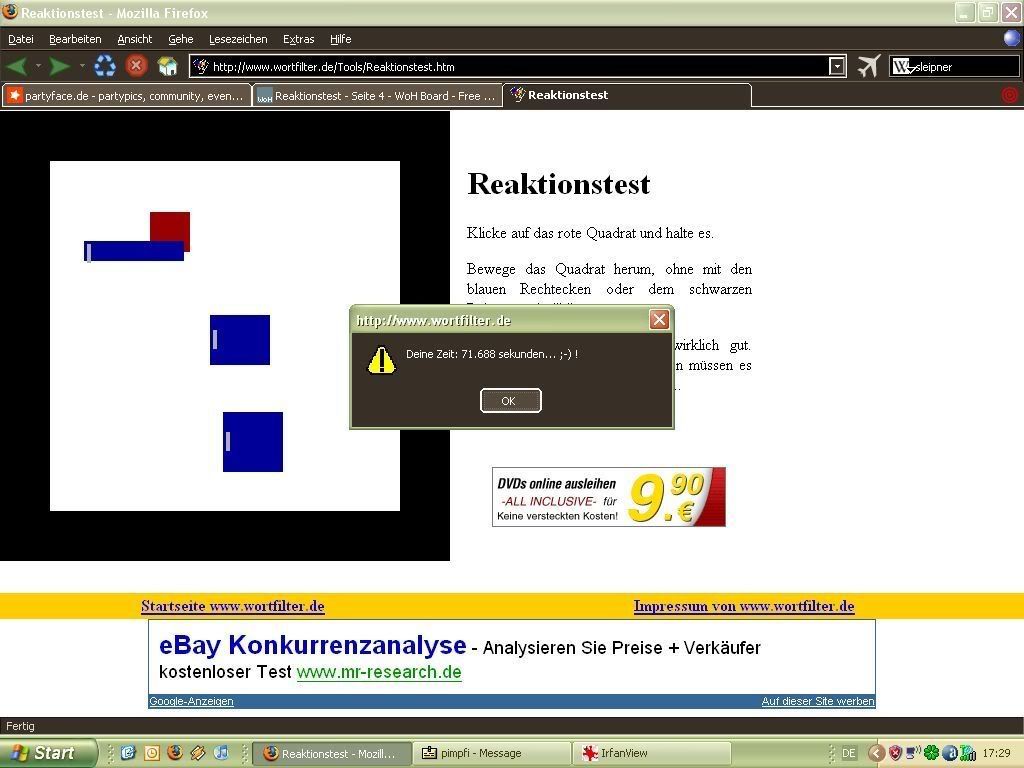Click the red Stop loading button

(136, 66)
